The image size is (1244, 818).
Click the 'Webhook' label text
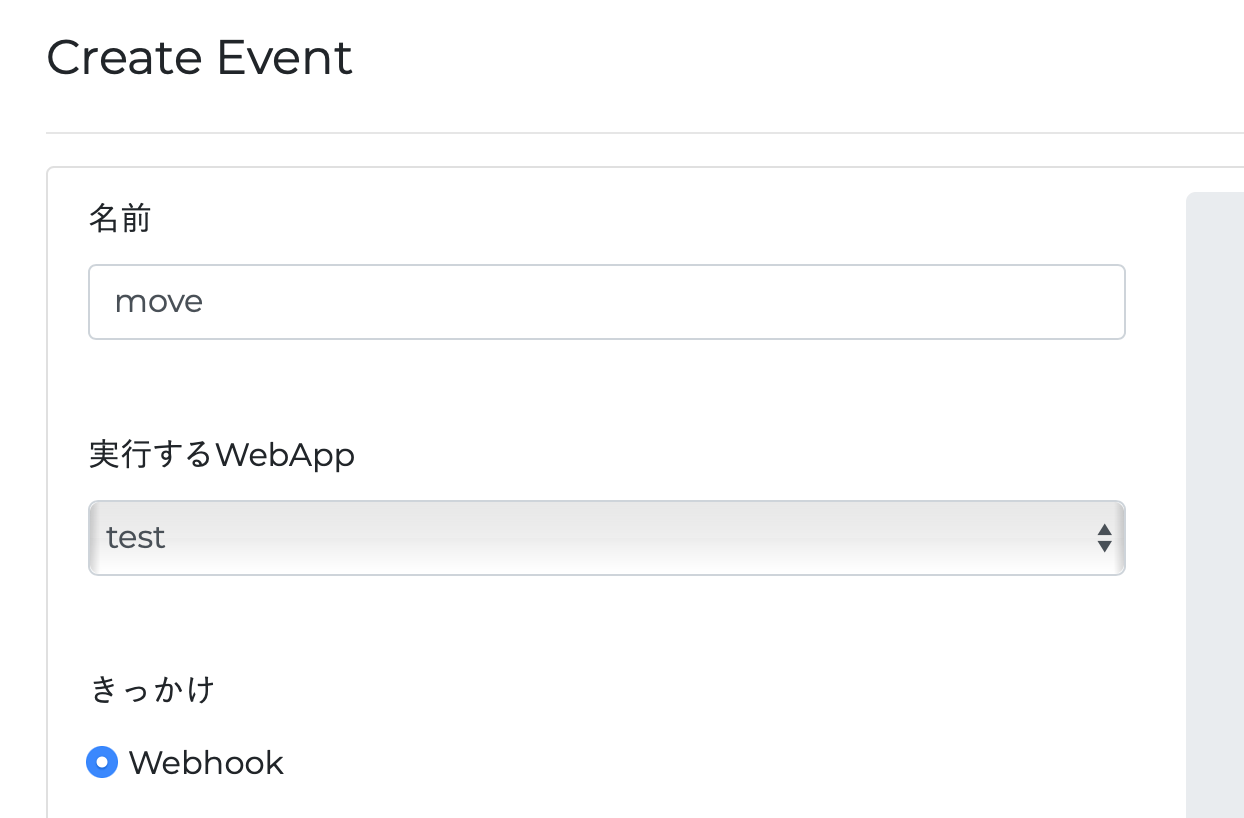click(x=206, y=763)
